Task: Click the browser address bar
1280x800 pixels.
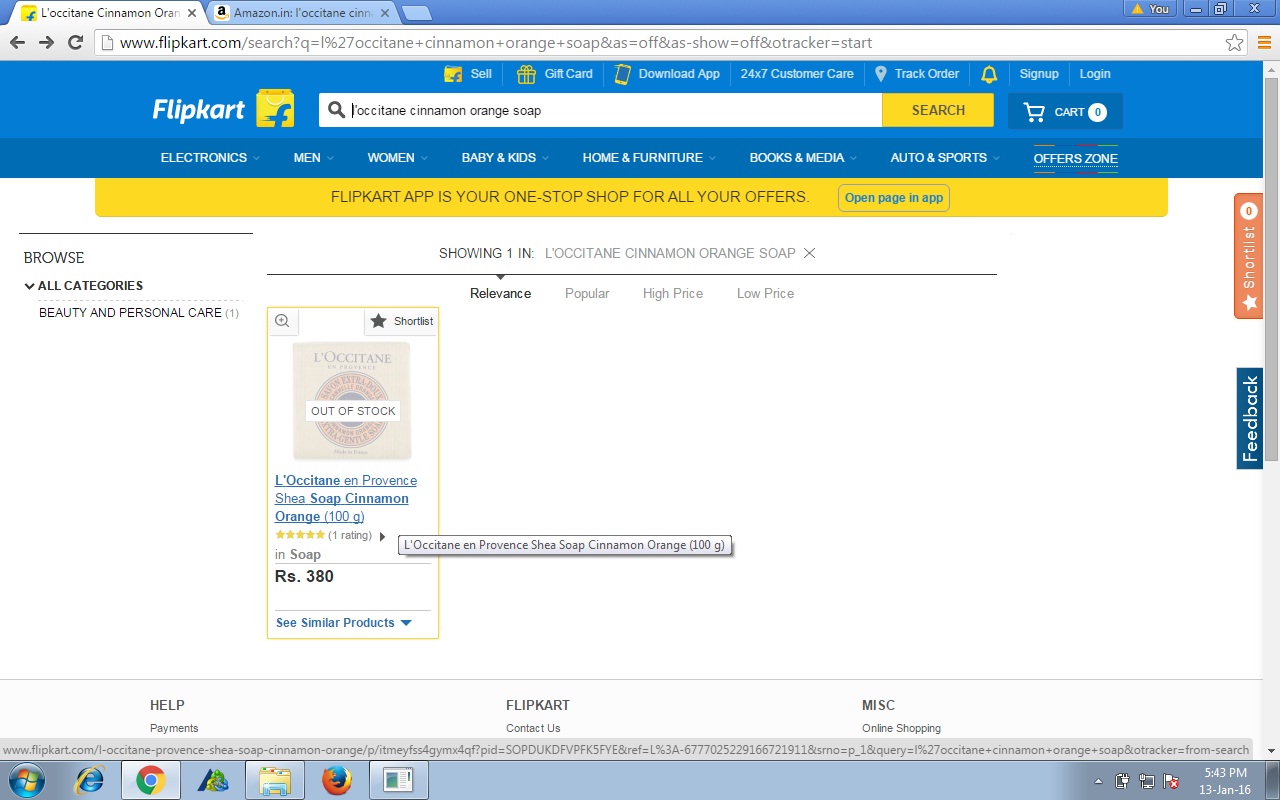Action: [x=670, y=43]
